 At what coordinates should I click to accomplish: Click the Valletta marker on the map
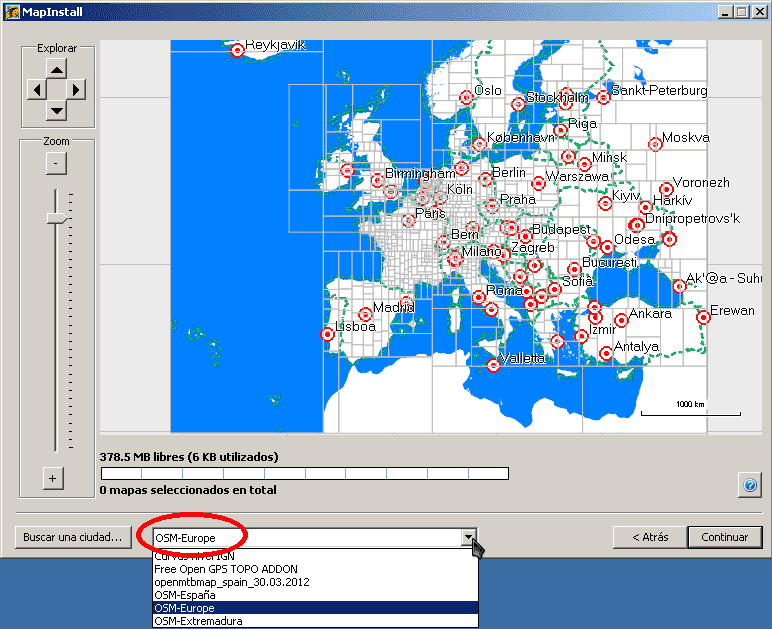[493, 365]
